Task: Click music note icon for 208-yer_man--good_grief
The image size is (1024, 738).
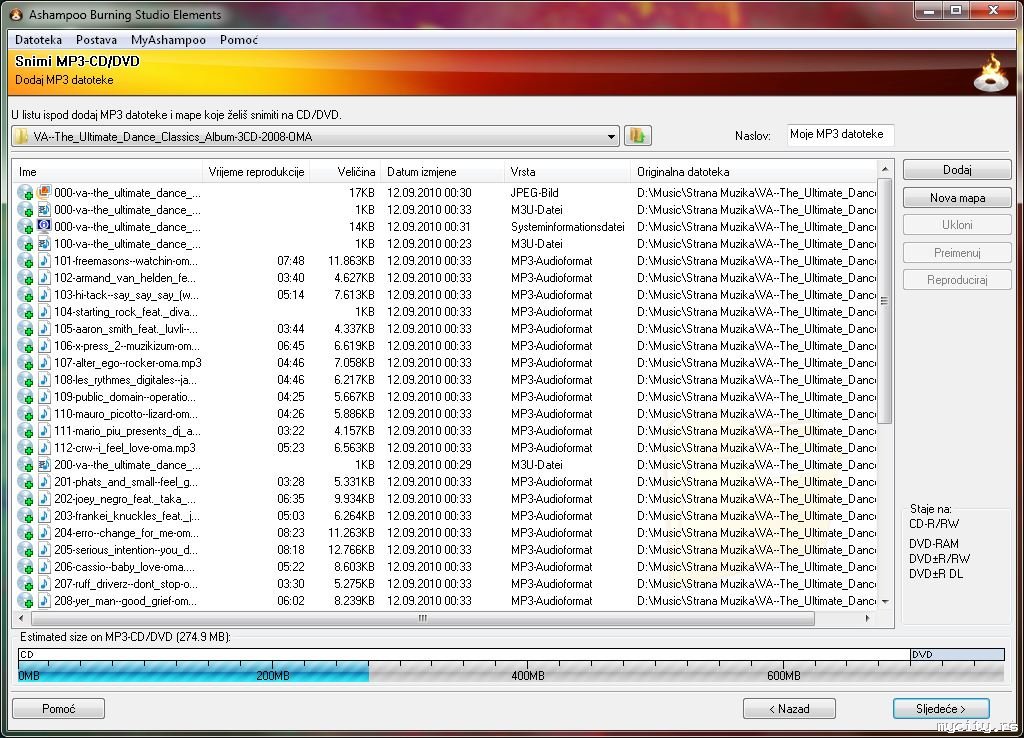Action: [44, 600]
